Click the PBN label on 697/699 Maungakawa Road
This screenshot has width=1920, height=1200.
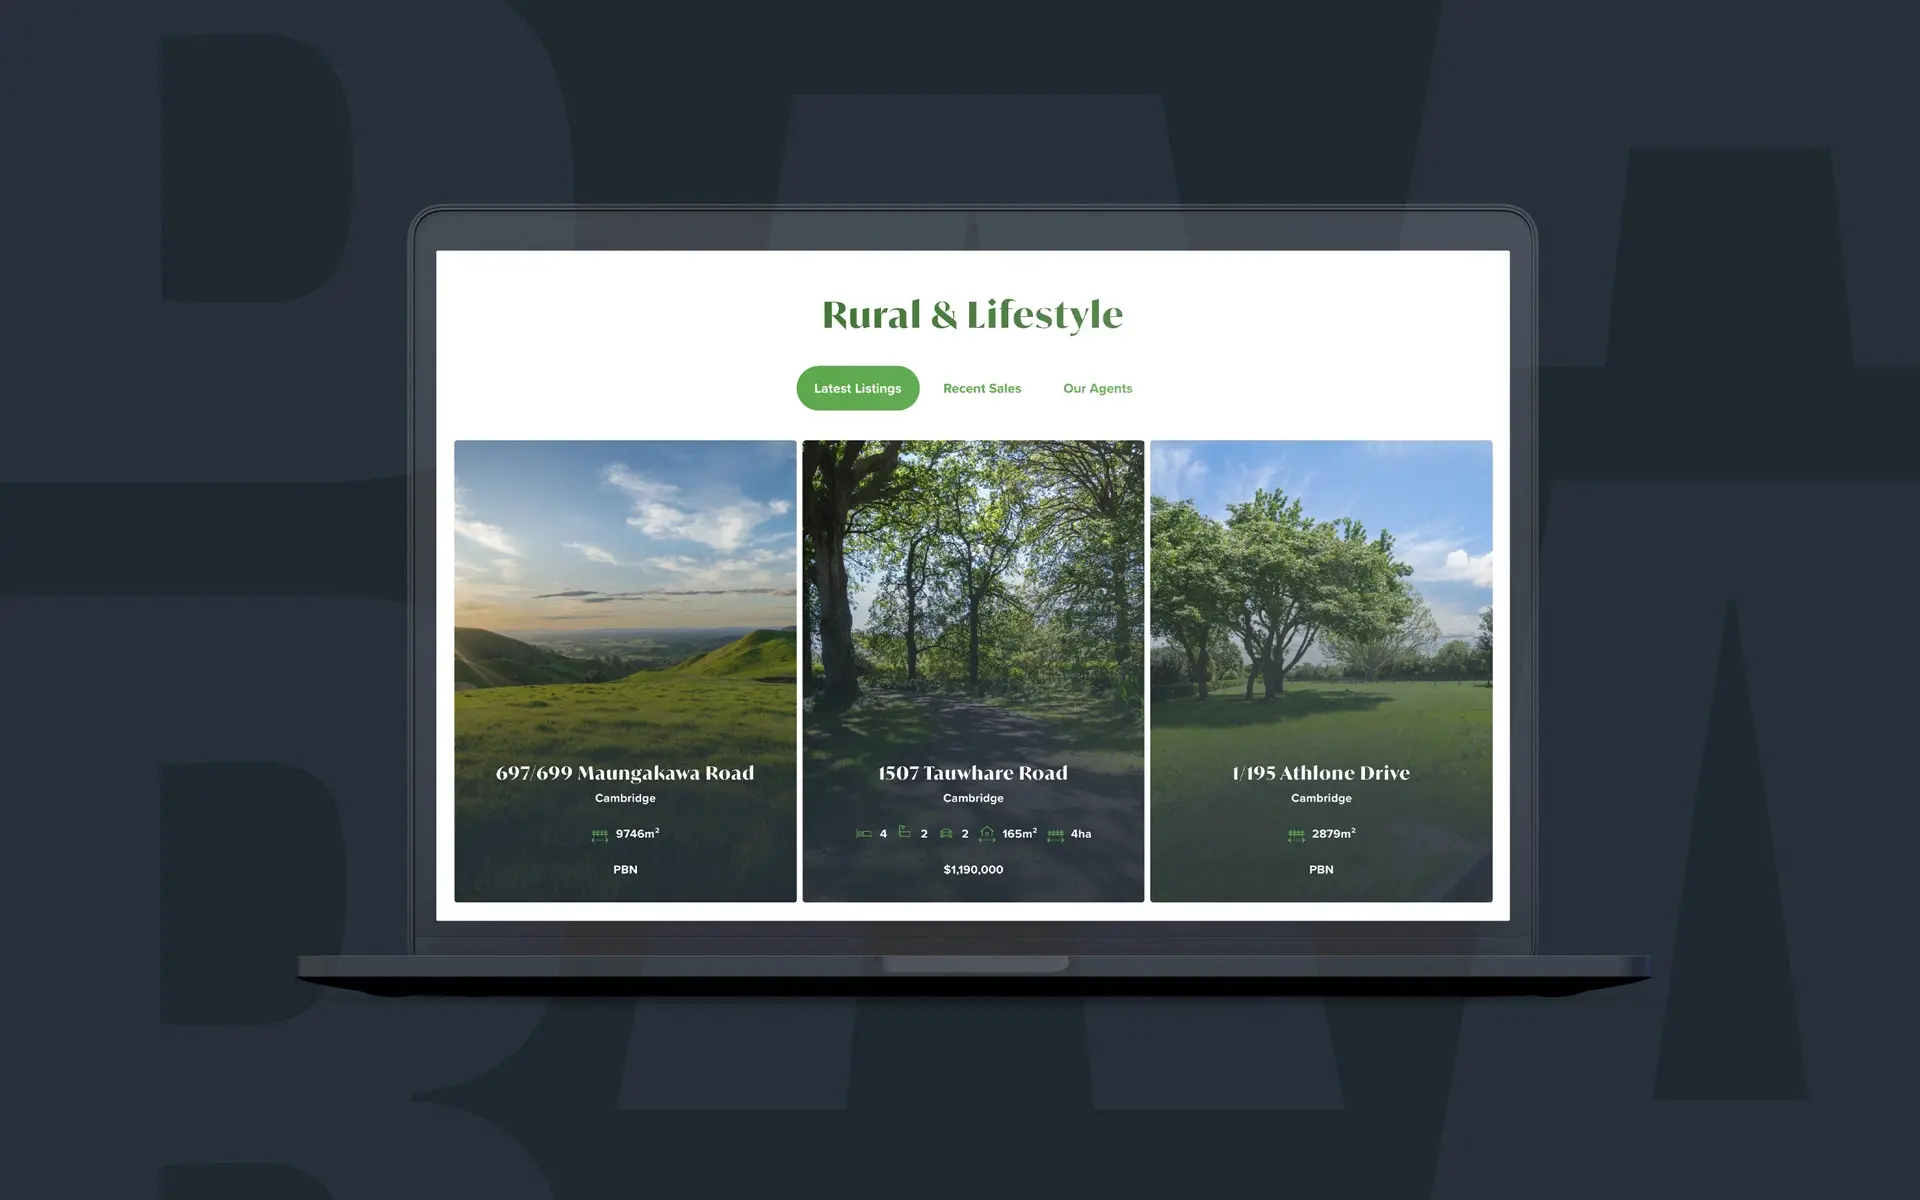[x=625, y=868]
